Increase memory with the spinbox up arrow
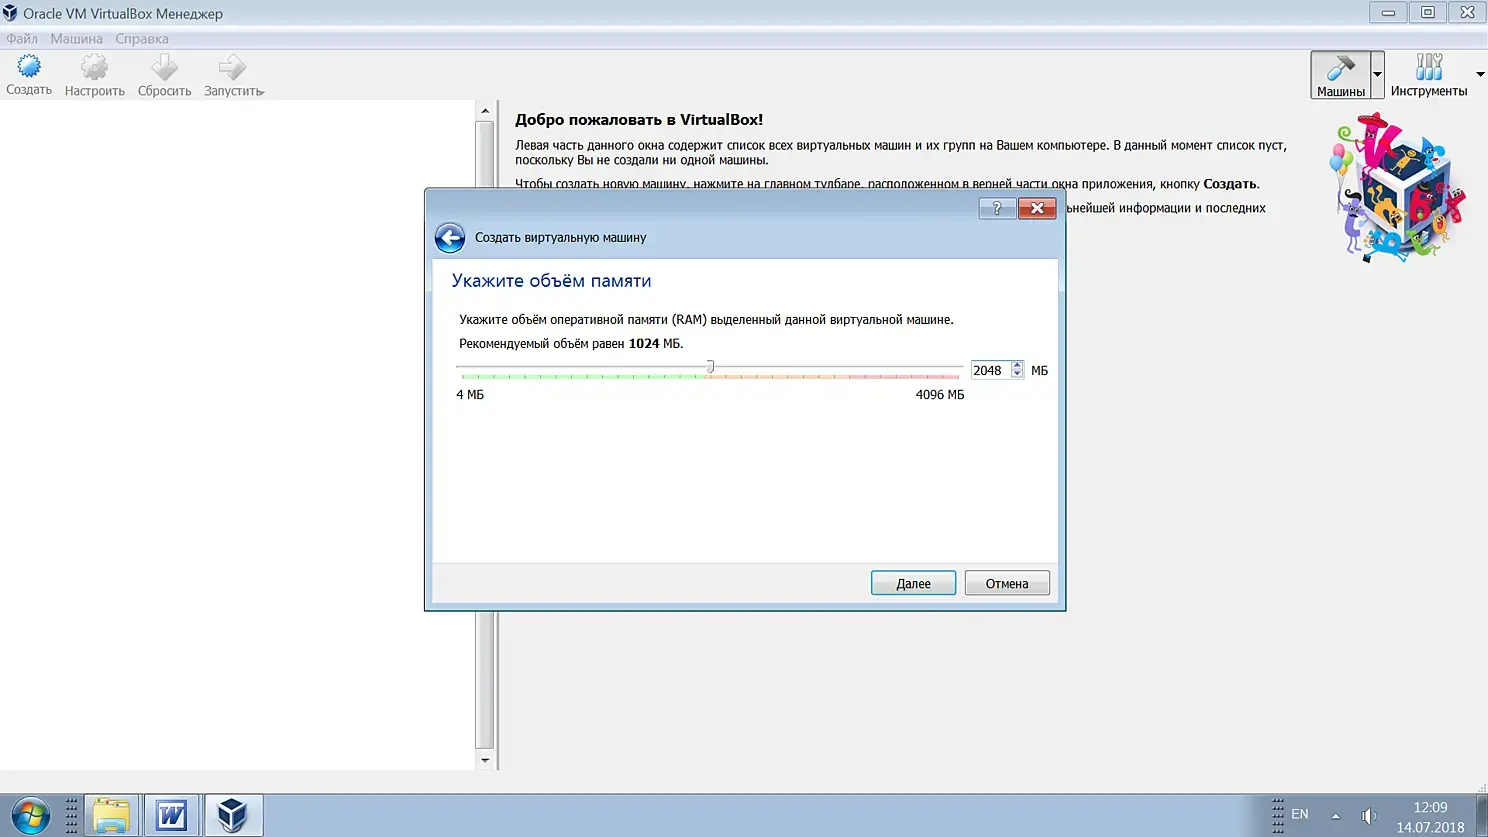This screenshot has height=837, width=1488. (x=1017, y=365)
